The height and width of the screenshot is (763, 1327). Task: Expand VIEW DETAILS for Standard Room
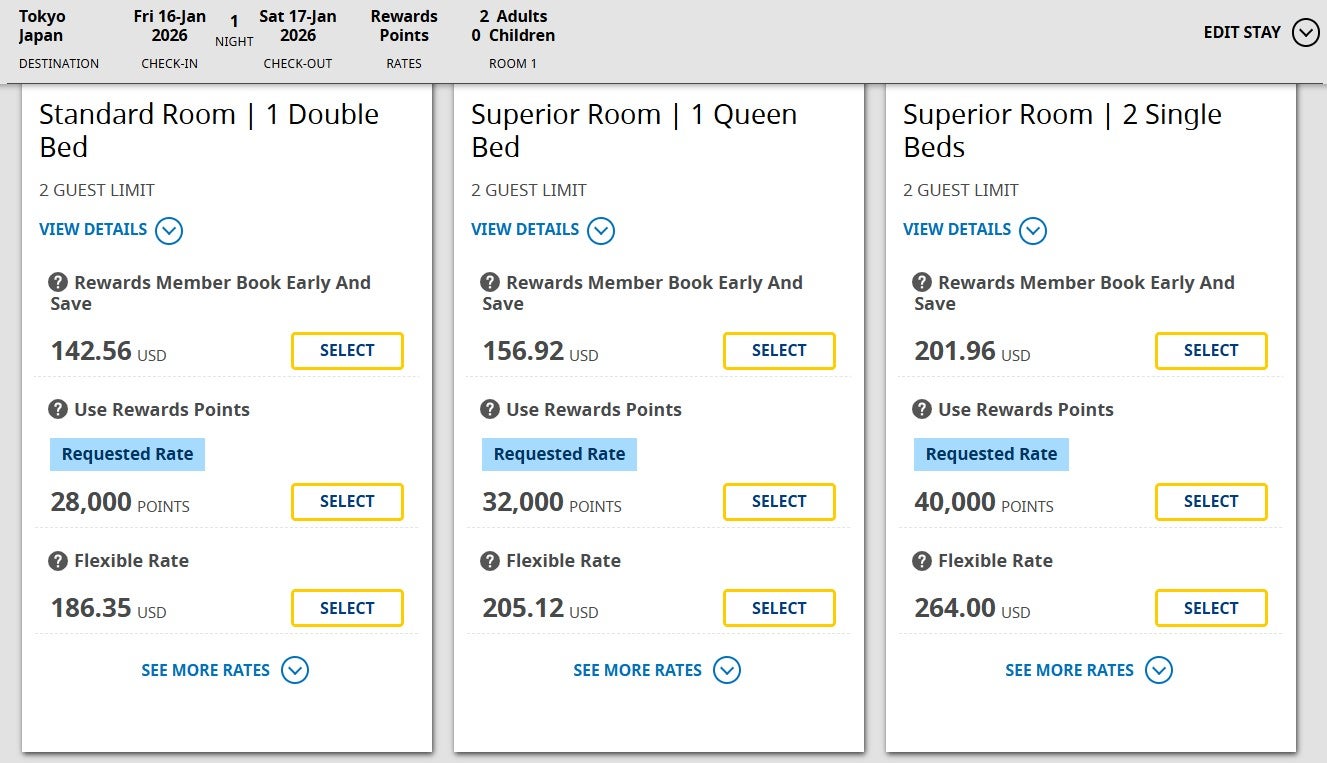click(111, 229)
